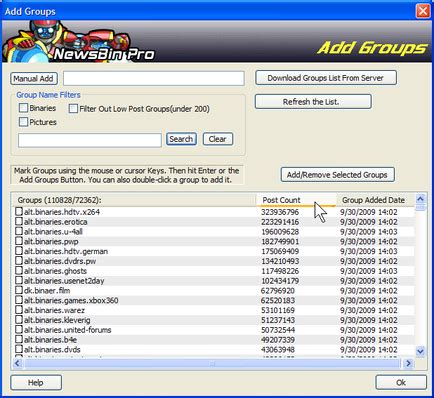Click the added date of alt.binaries.kleverig
The width and height of the screenshot is (434, 398).
pos(369,320)
